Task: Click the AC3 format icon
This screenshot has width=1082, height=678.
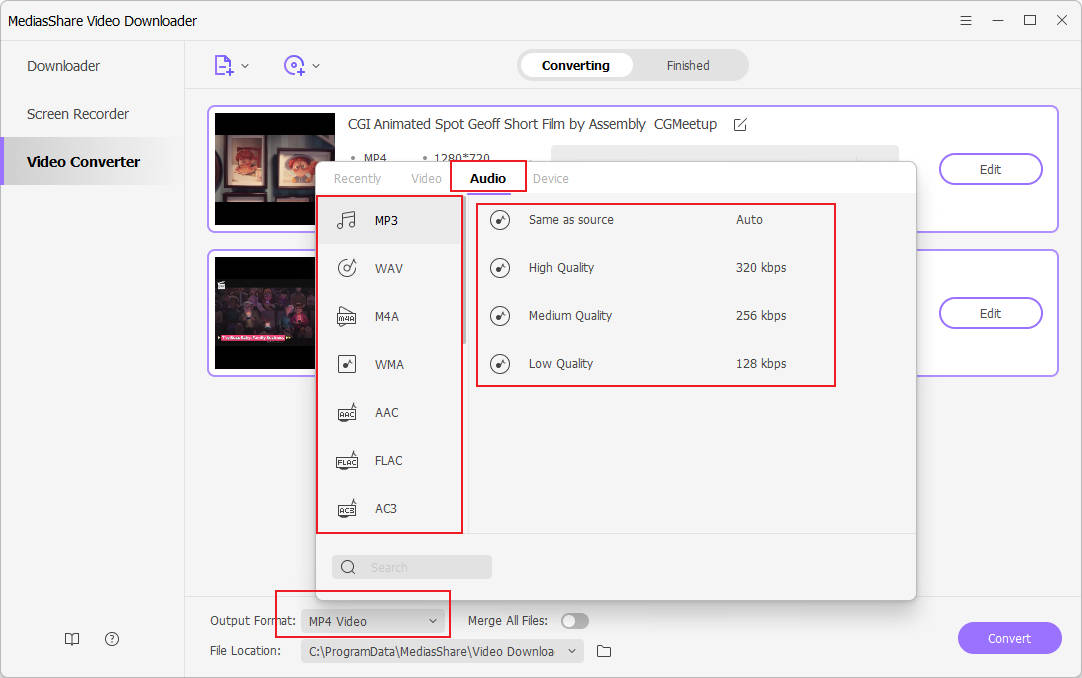Action: coord(346,508)
